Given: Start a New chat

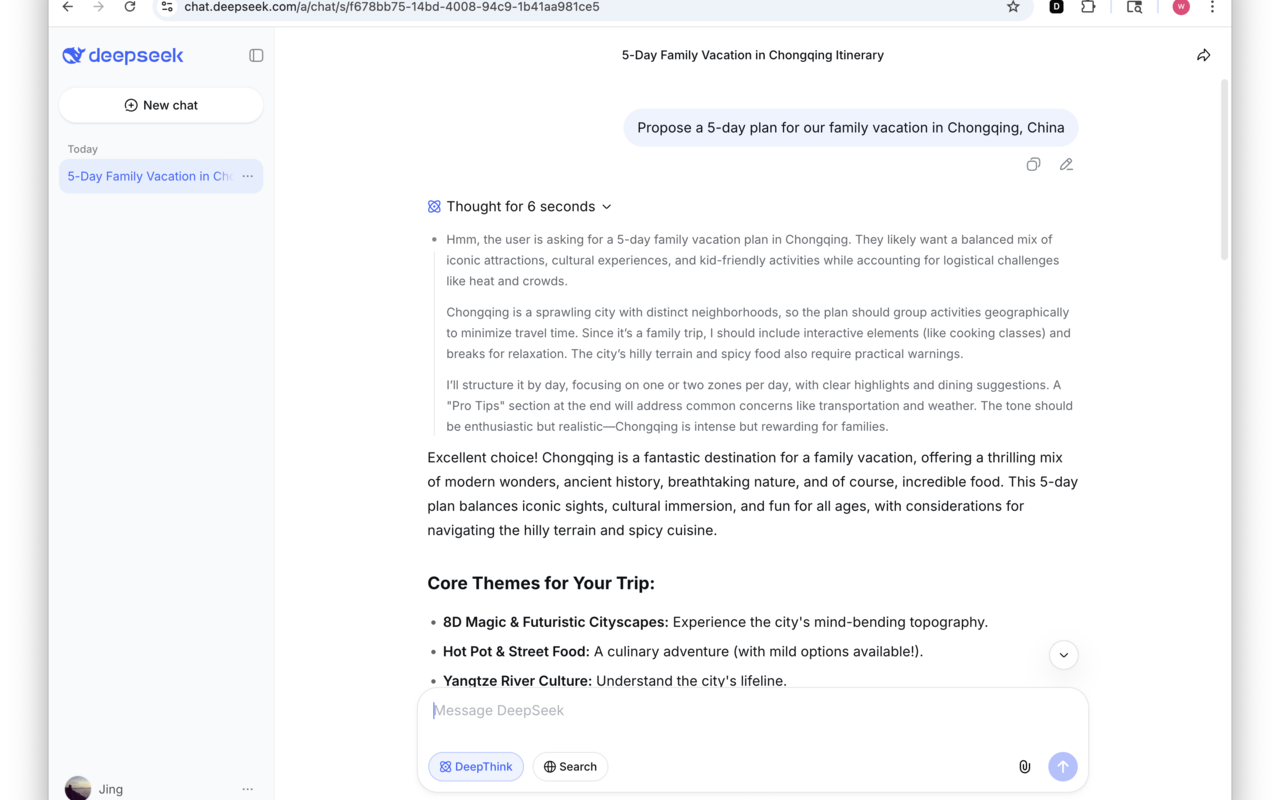Looking at the screenshot, I should (161, 105).
